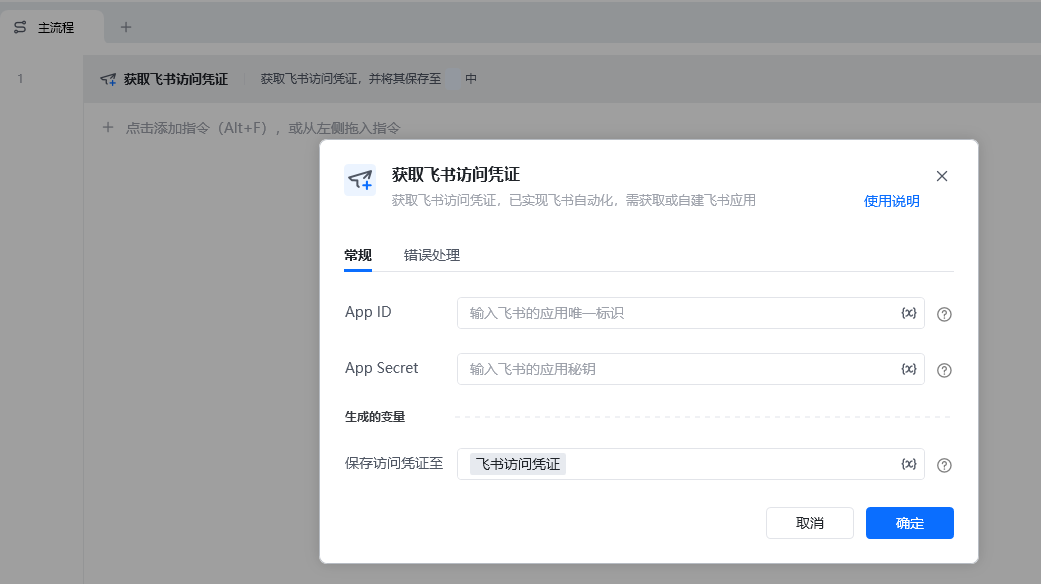Viewport: 1041px width, 584px height.
Task: Select the 常规 tab
Action: point(358,255)
